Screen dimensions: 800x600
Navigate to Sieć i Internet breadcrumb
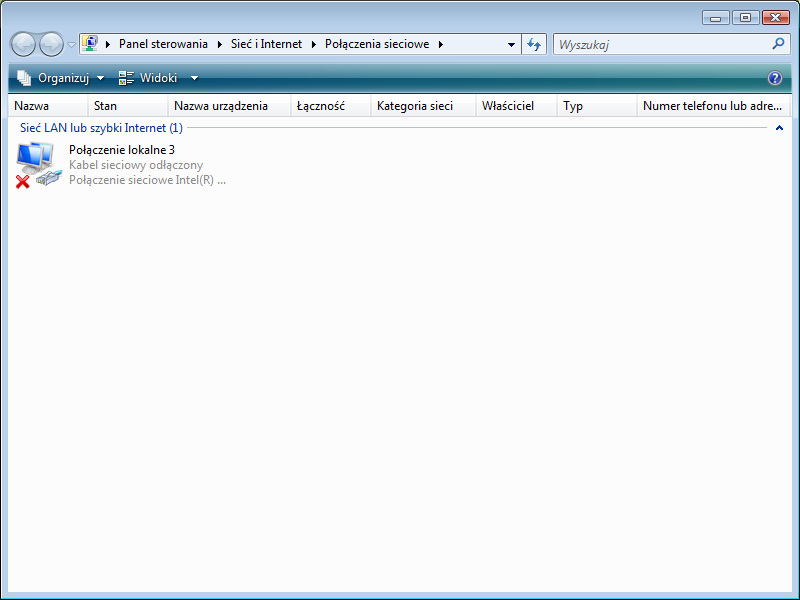tap(266, 44)
